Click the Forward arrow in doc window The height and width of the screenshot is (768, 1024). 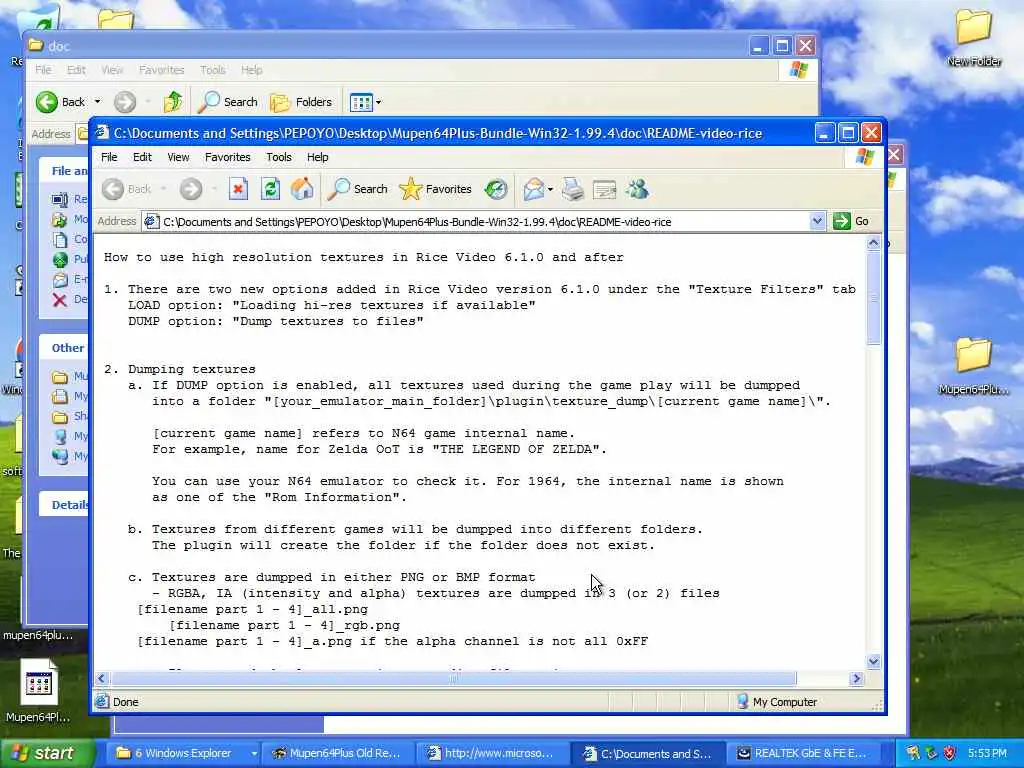tap(125, 102)
